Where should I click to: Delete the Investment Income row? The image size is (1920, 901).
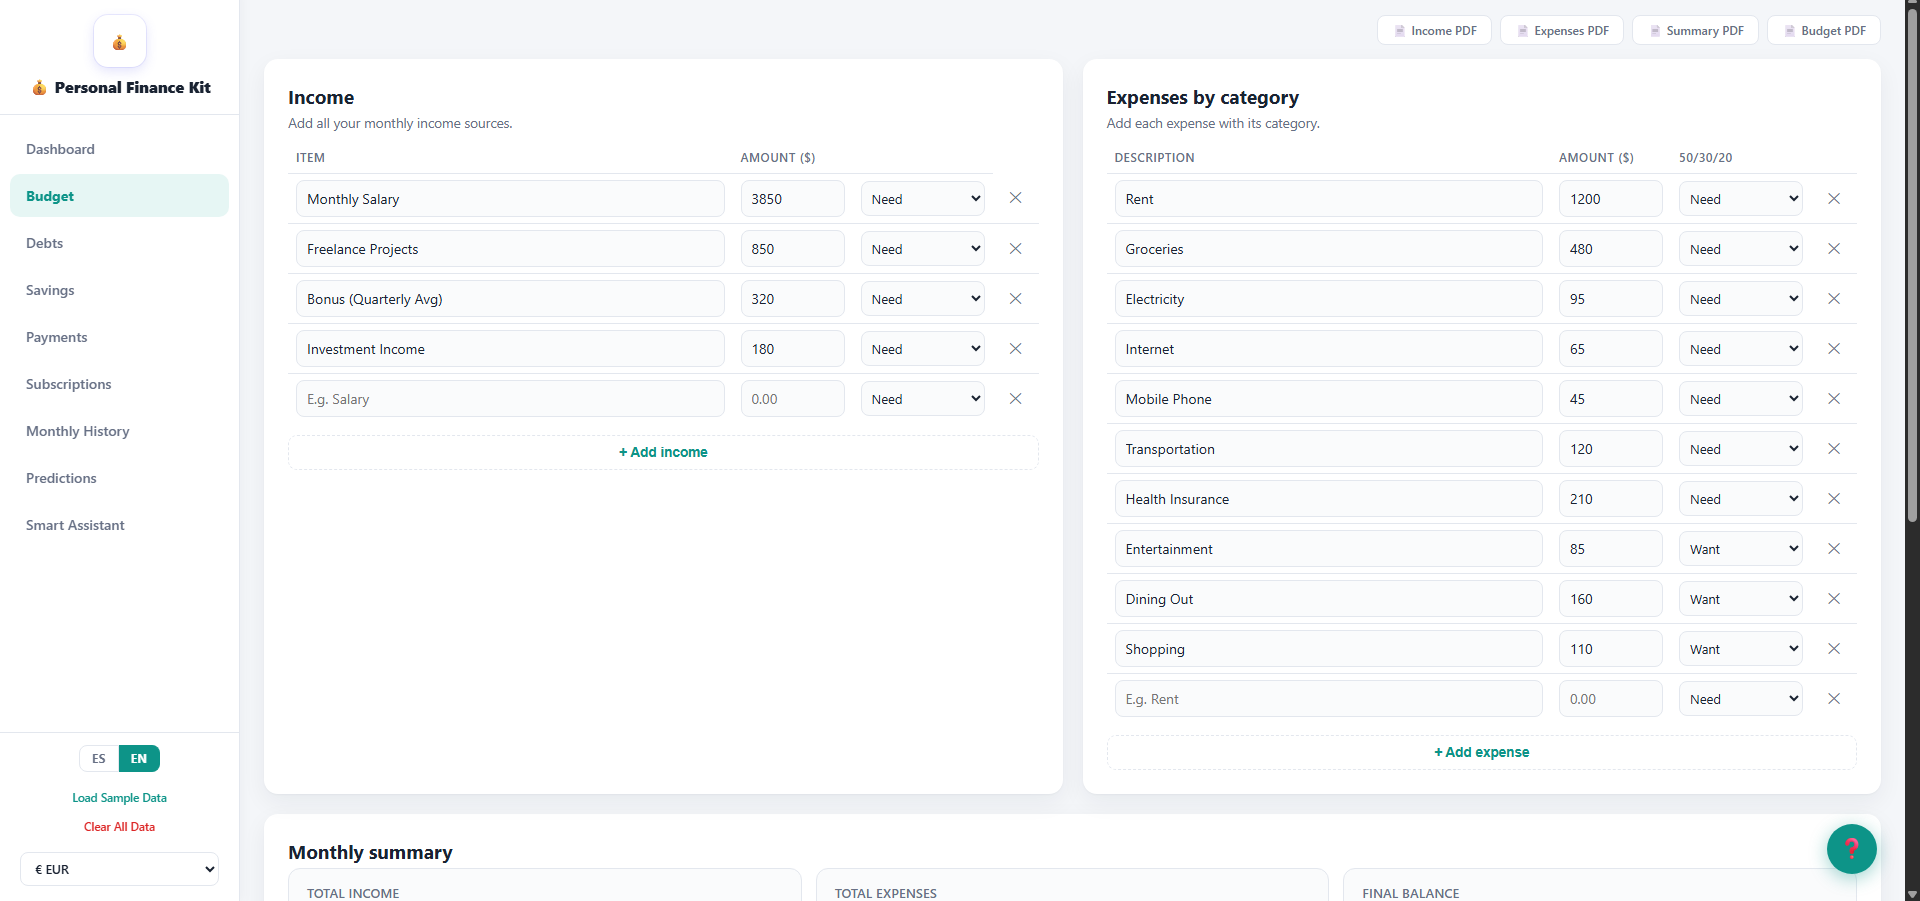1015,348
